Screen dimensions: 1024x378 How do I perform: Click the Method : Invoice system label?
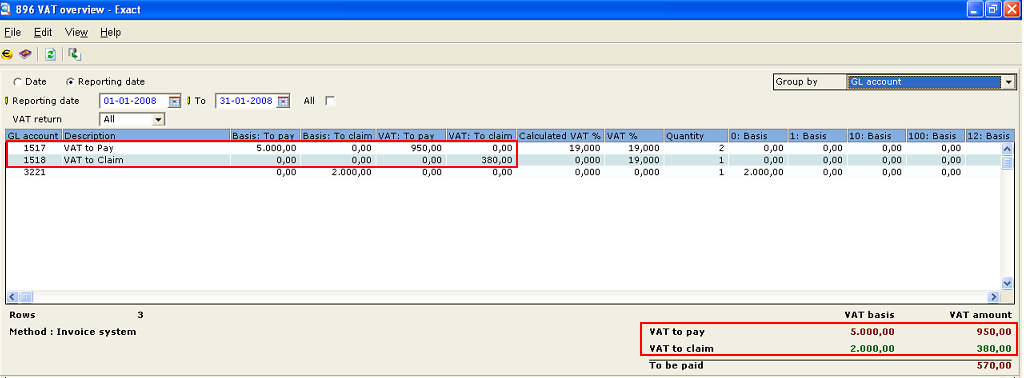point(72,332)
